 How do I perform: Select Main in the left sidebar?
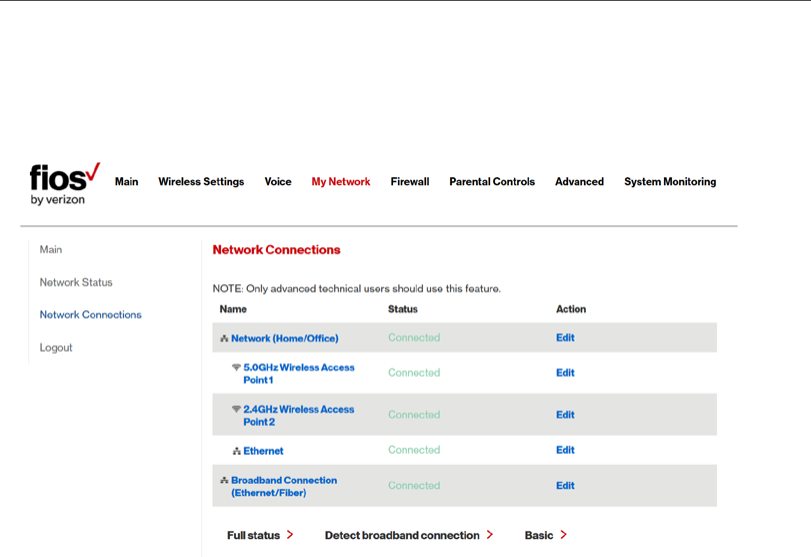pyautogui.click(x=51, y=249)
